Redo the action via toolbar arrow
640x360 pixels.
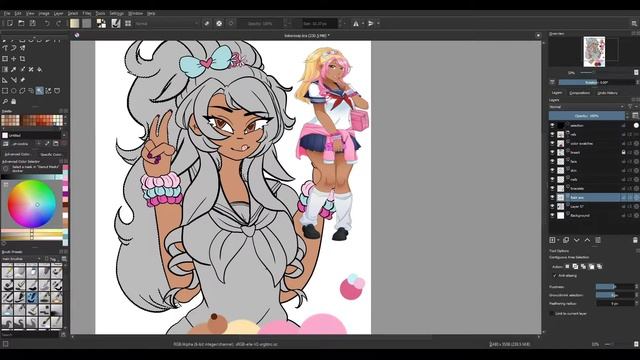pyautogui.click(x=59, y=24)
